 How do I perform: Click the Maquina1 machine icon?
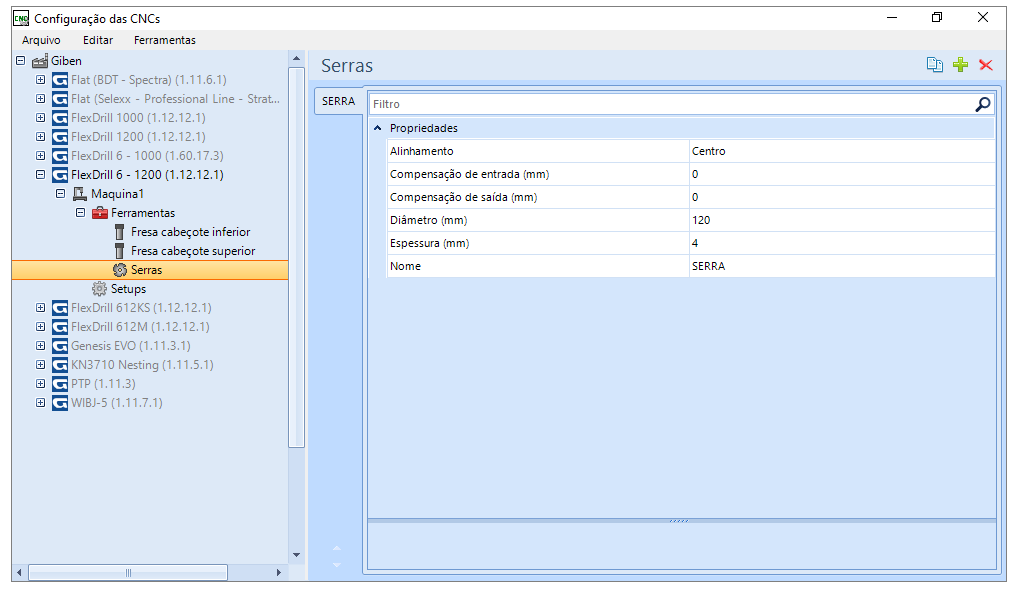80,193
